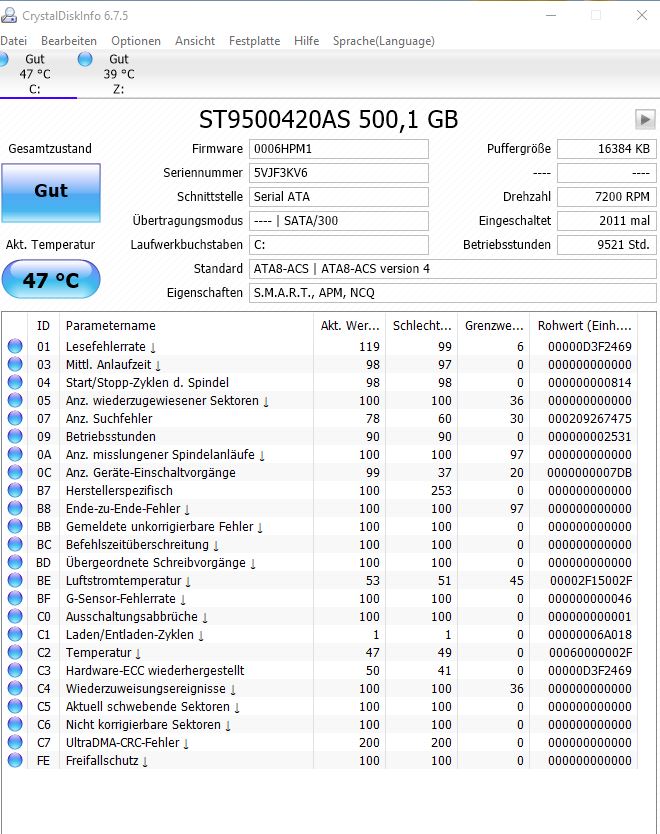
Task: Click status orb for Luftstromtemperatur row
Action: (15, 580)
